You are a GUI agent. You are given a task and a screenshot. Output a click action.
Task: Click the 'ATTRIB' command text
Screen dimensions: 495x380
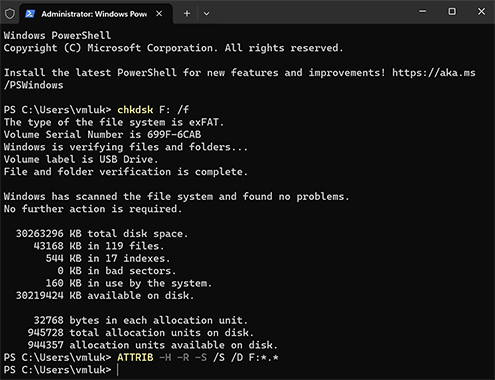click(x=135, y=357)
